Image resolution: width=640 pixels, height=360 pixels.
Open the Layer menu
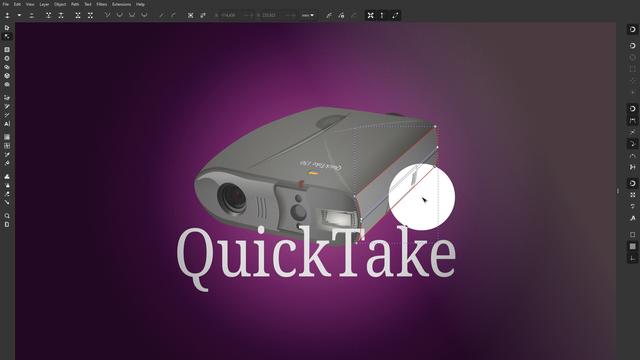click(x=44, y=4)
